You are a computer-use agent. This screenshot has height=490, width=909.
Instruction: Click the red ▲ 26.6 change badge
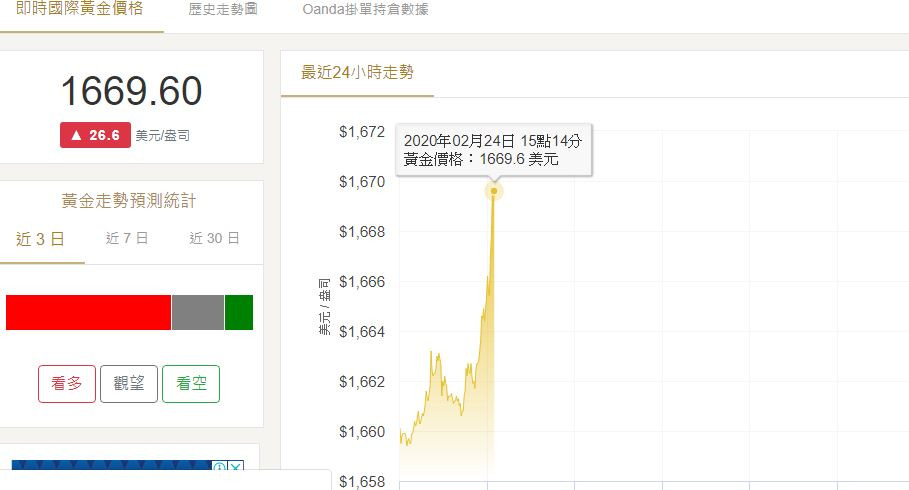95,135
